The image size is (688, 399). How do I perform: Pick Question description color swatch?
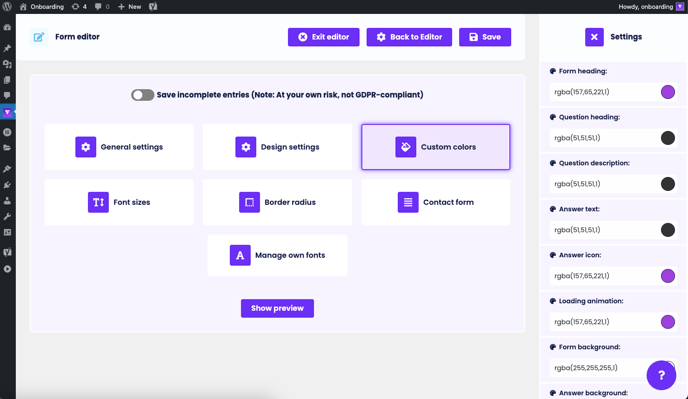[x=667, y=184]
